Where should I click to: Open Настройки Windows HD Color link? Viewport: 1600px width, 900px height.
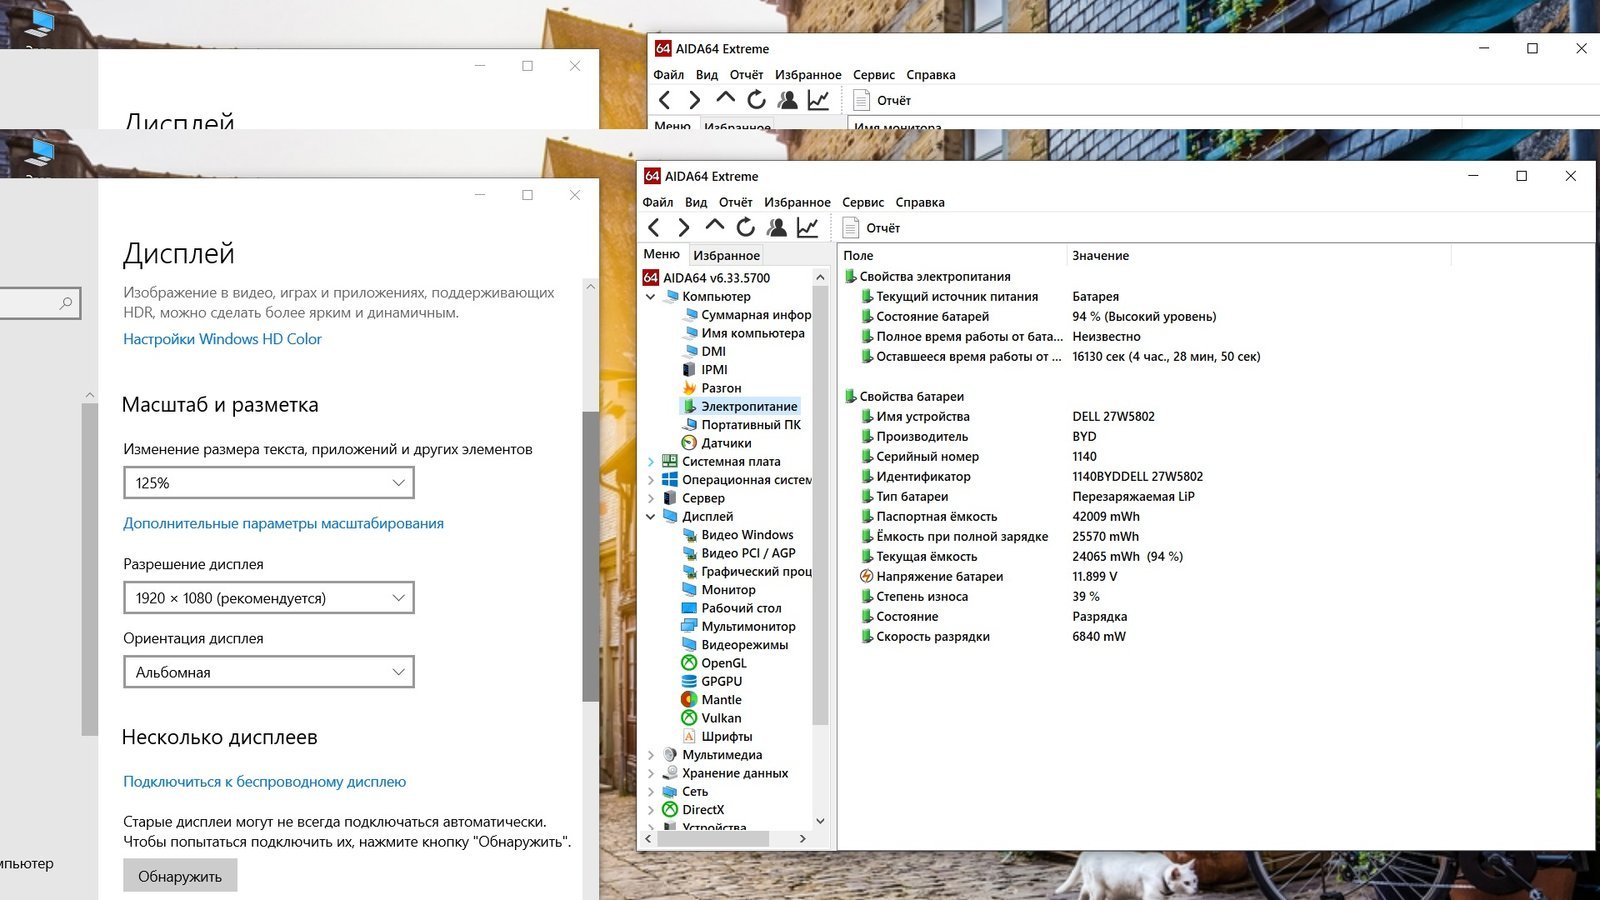(222, 339)
